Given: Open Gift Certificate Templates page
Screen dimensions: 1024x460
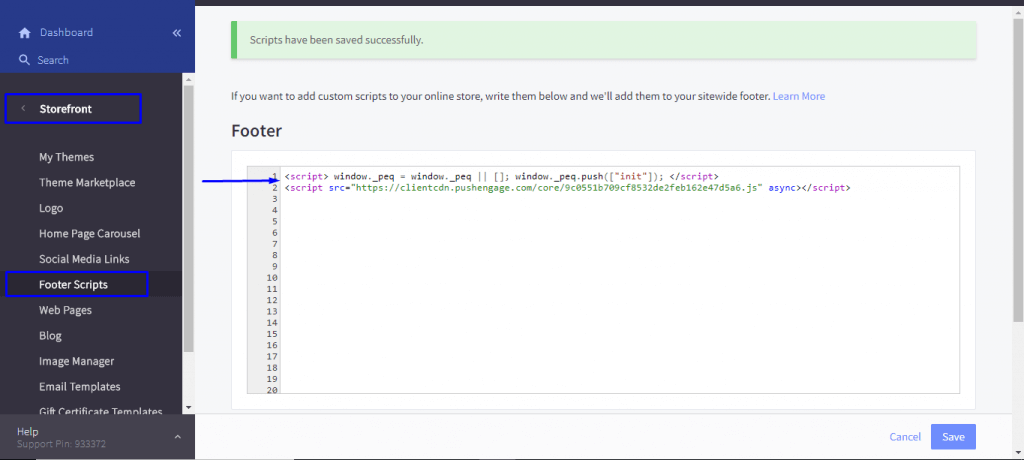Looking at the screenshot, I should coord(101,412).
